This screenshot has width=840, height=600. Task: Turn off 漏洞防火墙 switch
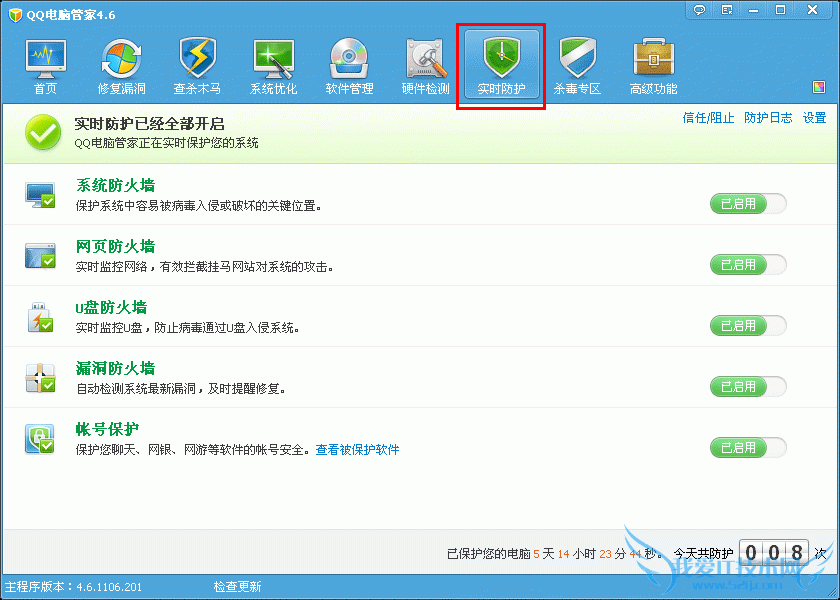(x=748, y=387)
